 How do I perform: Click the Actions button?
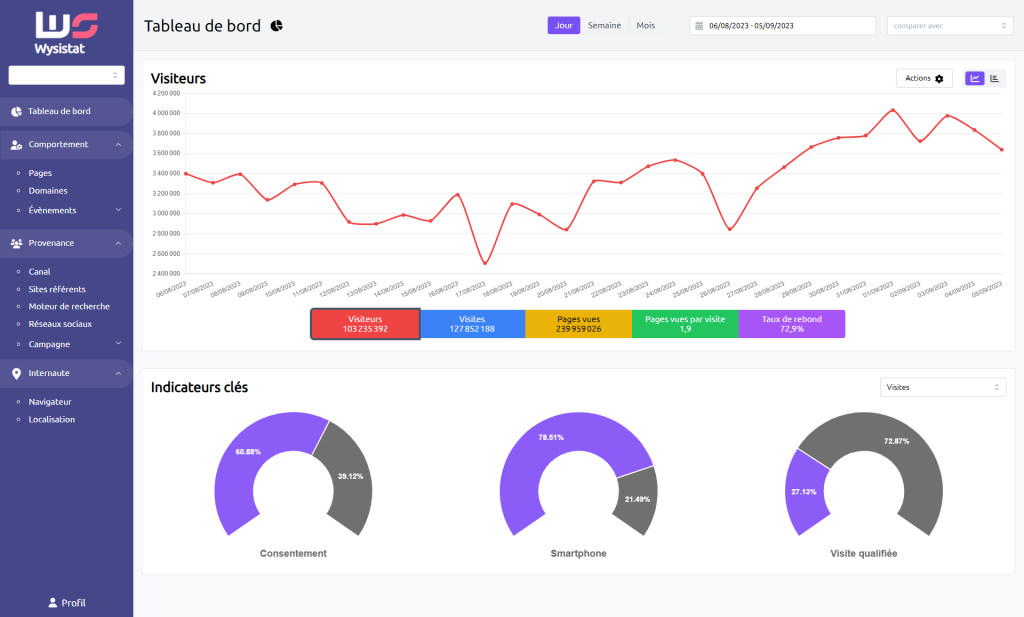923,78
